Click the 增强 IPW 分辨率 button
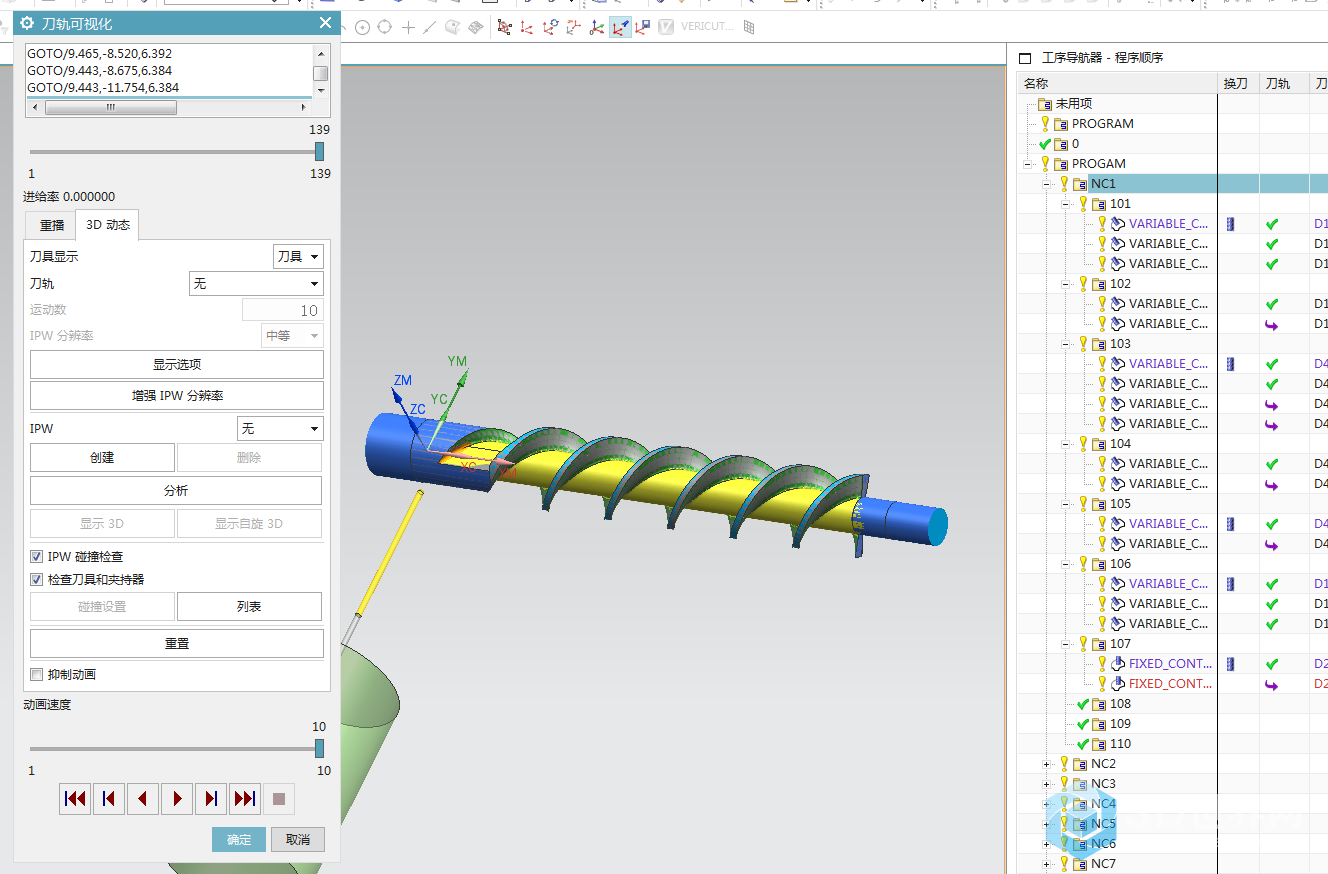Image resolution: width=1328 pixels, height=874 pixels. [x=177, y=396]
